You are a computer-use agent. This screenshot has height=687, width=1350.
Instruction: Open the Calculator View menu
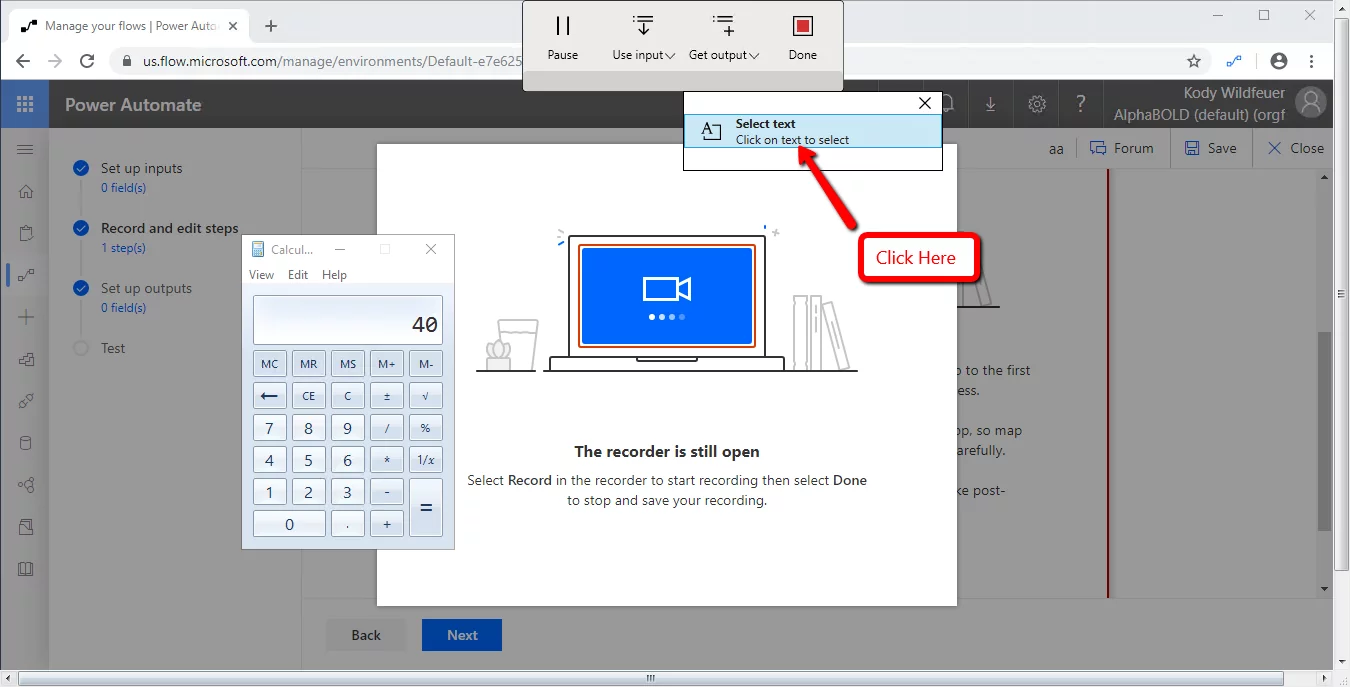click(x=261, y=275)
